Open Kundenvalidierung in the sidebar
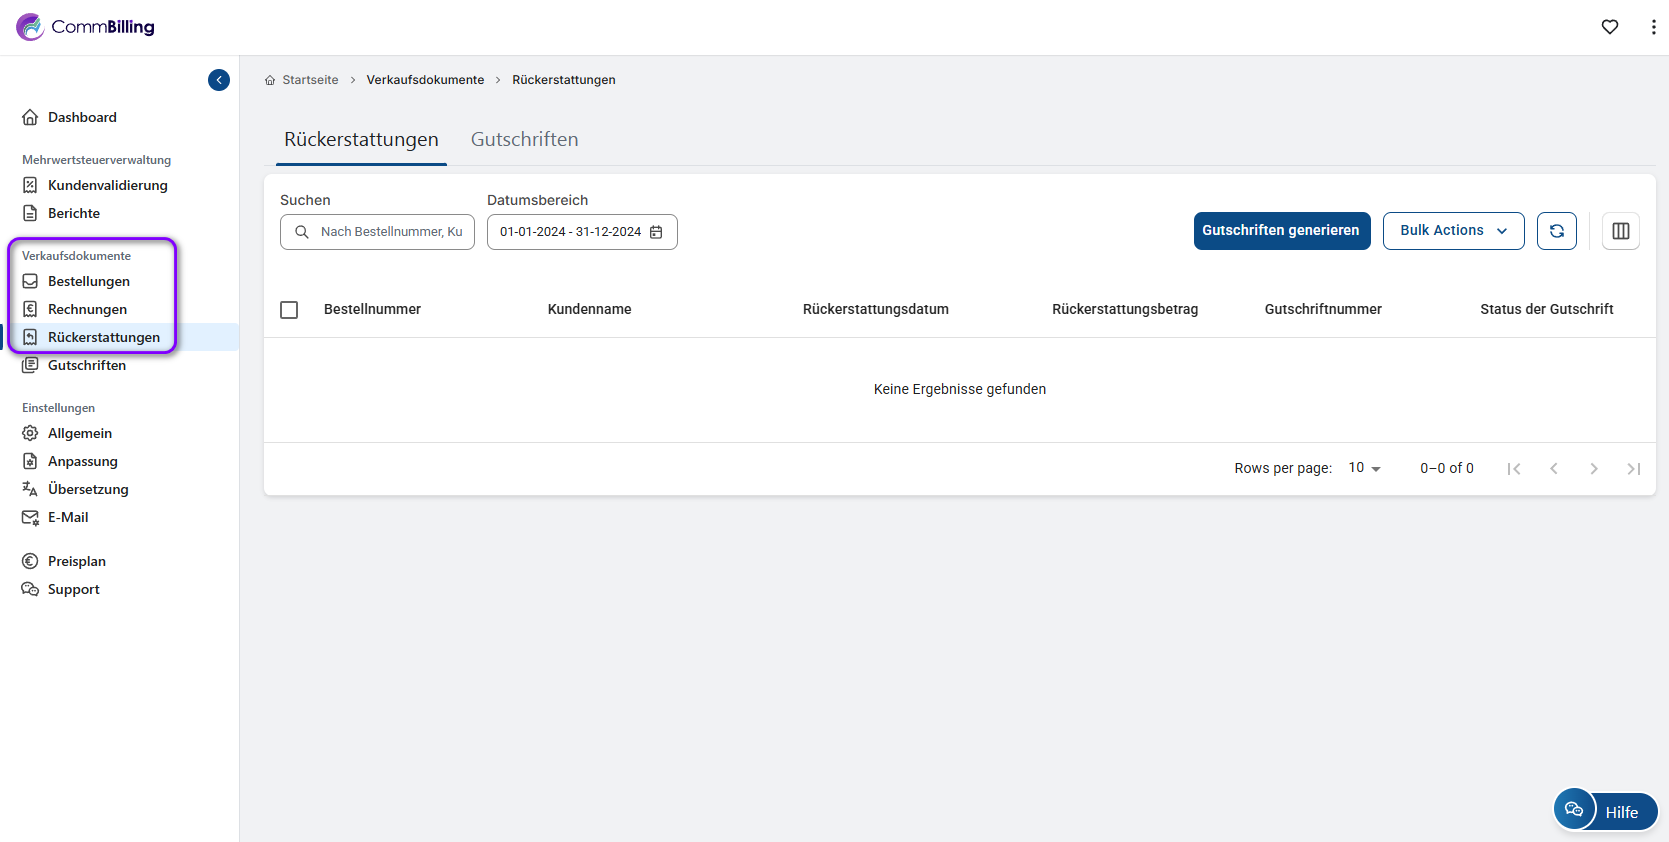This screenshot has width=1669, height=842. coord(107,186)
